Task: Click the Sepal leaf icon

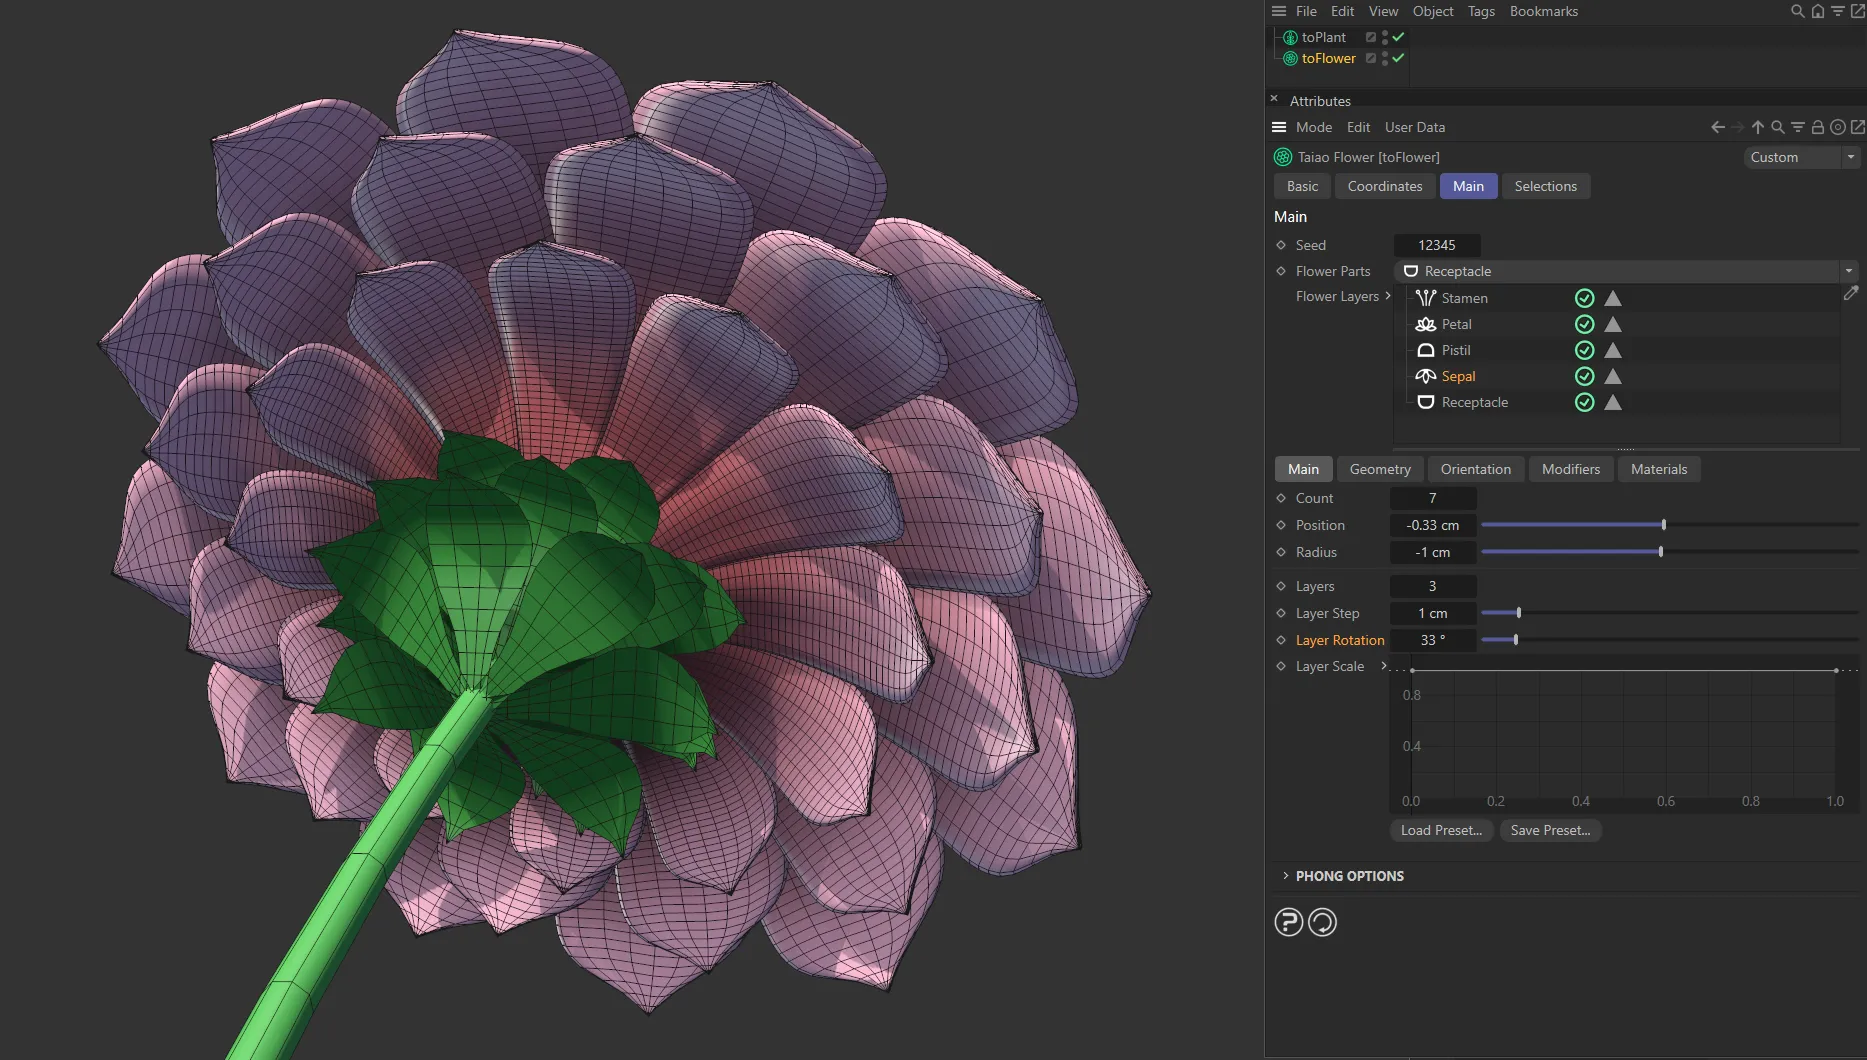Action: click(1425, 376)
